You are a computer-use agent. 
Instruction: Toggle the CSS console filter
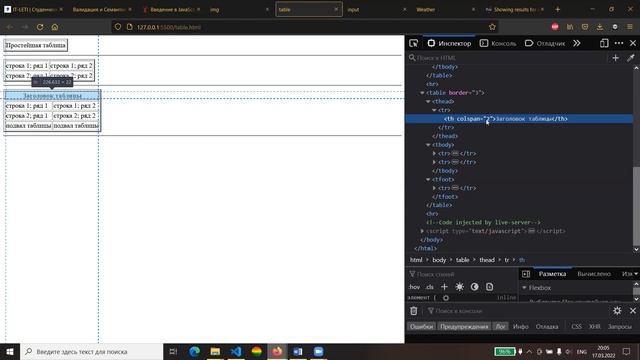tap(576, 327)
